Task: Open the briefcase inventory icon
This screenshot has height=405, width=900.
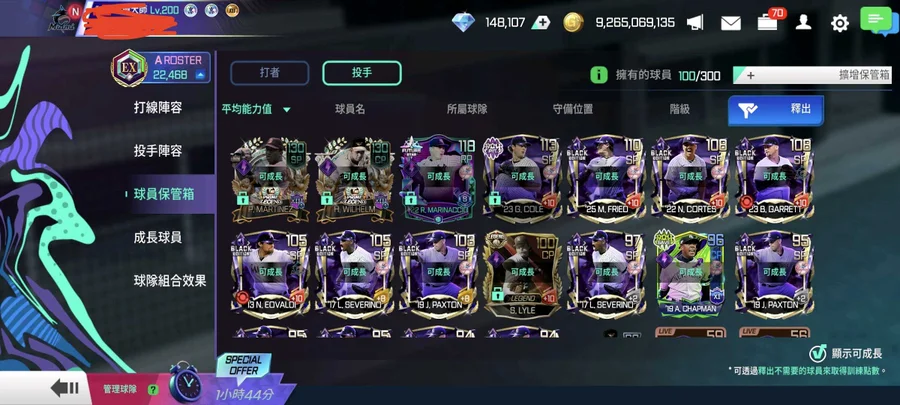Action: 767,23
